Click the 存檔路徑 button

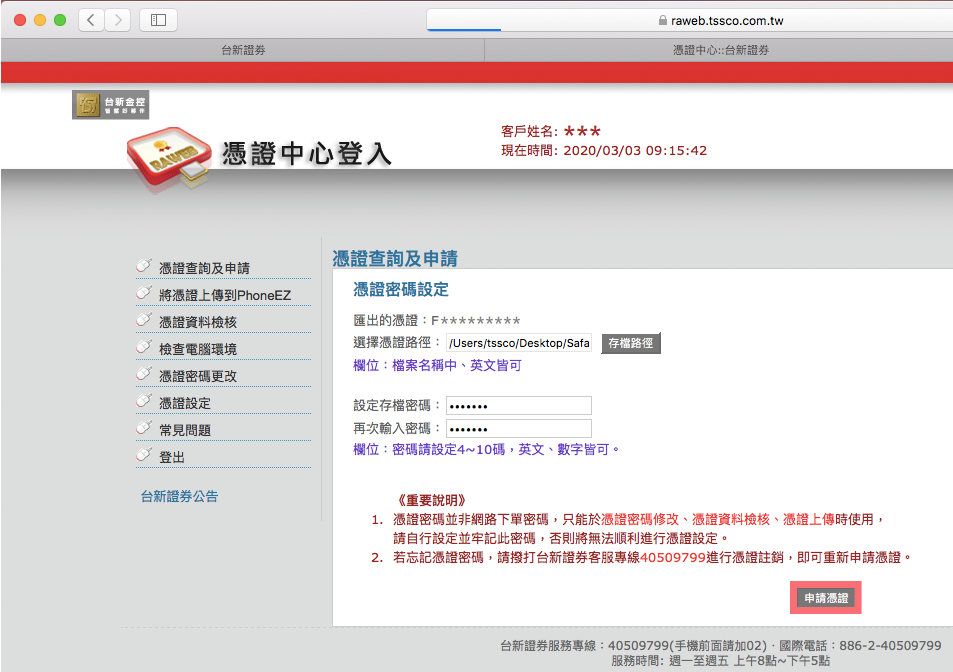pos(631,343)
